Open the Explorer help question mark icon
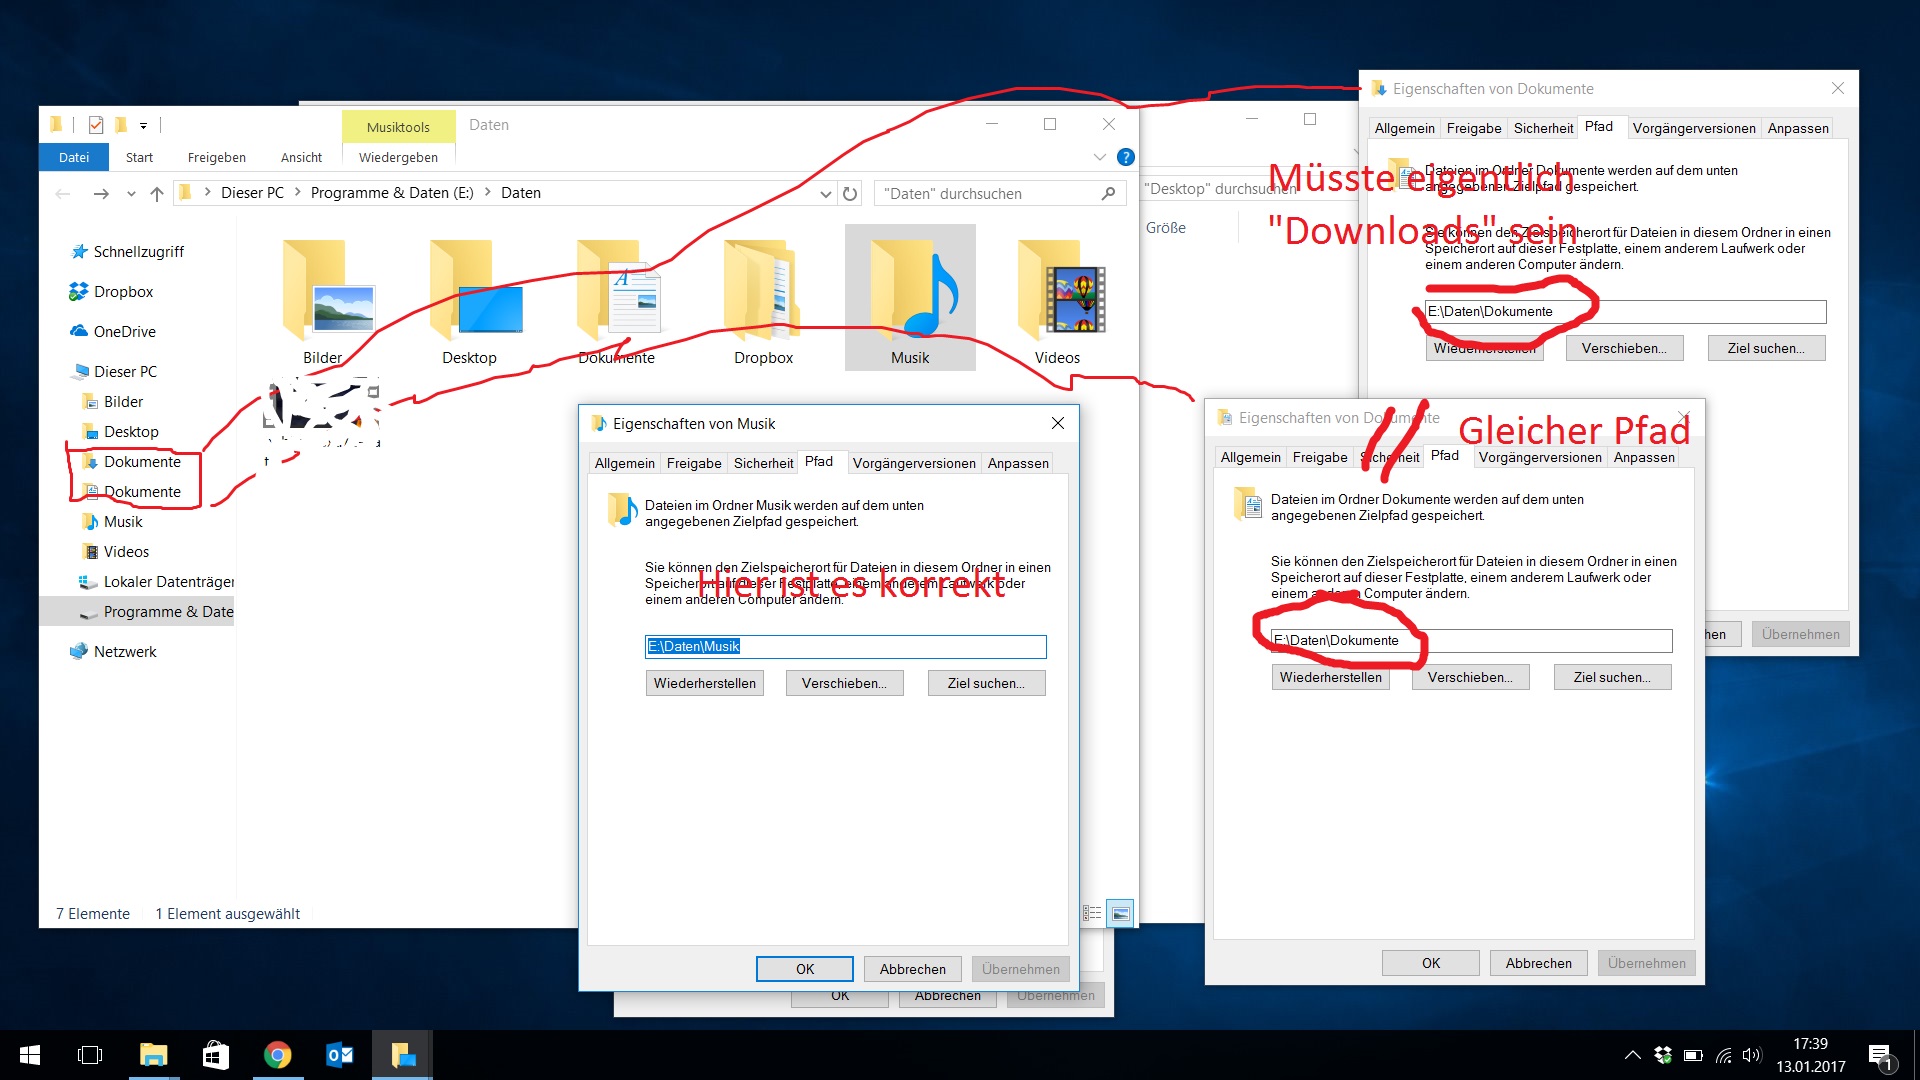This screenshot has height=1080, width=1920. click(x=1125, y=157)
